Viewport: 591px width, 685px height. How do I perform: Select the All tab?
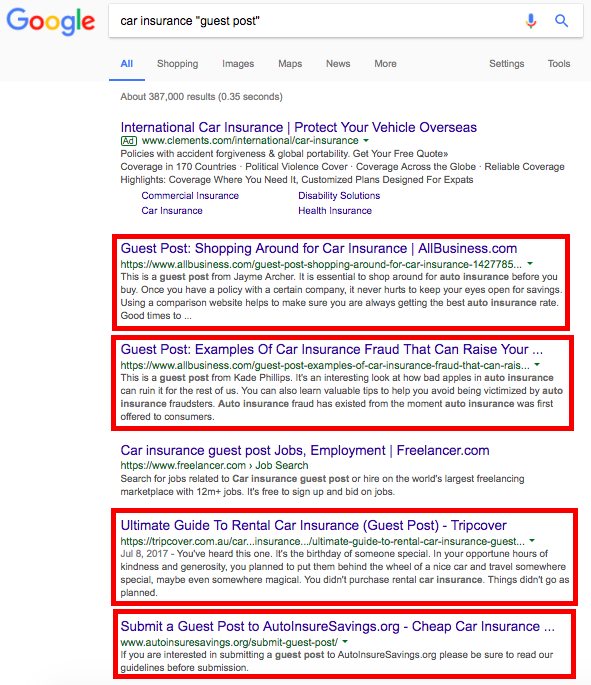point(127,64)
